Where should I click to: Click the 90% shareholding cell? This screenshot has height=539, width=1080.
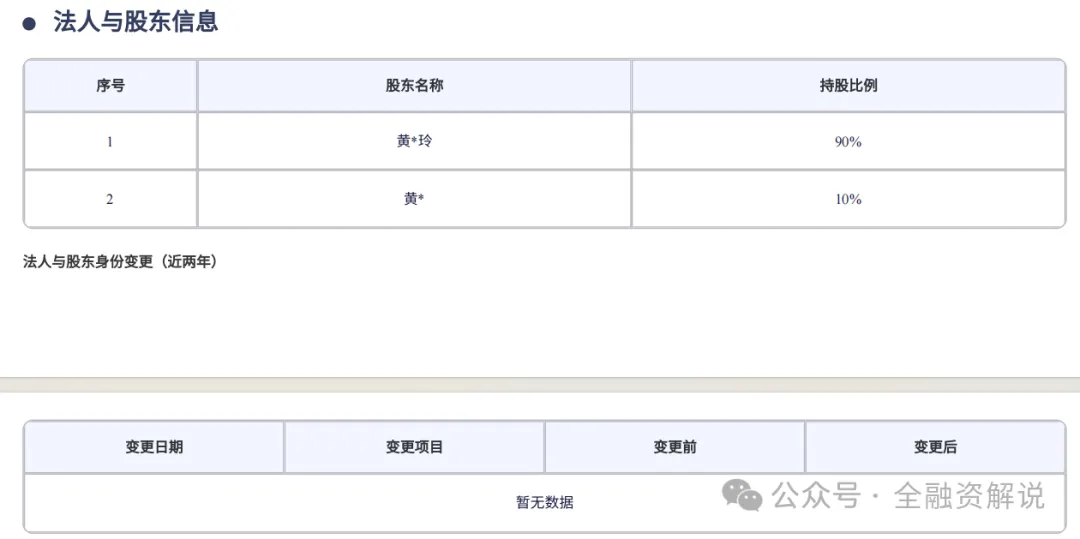(849, 142)
